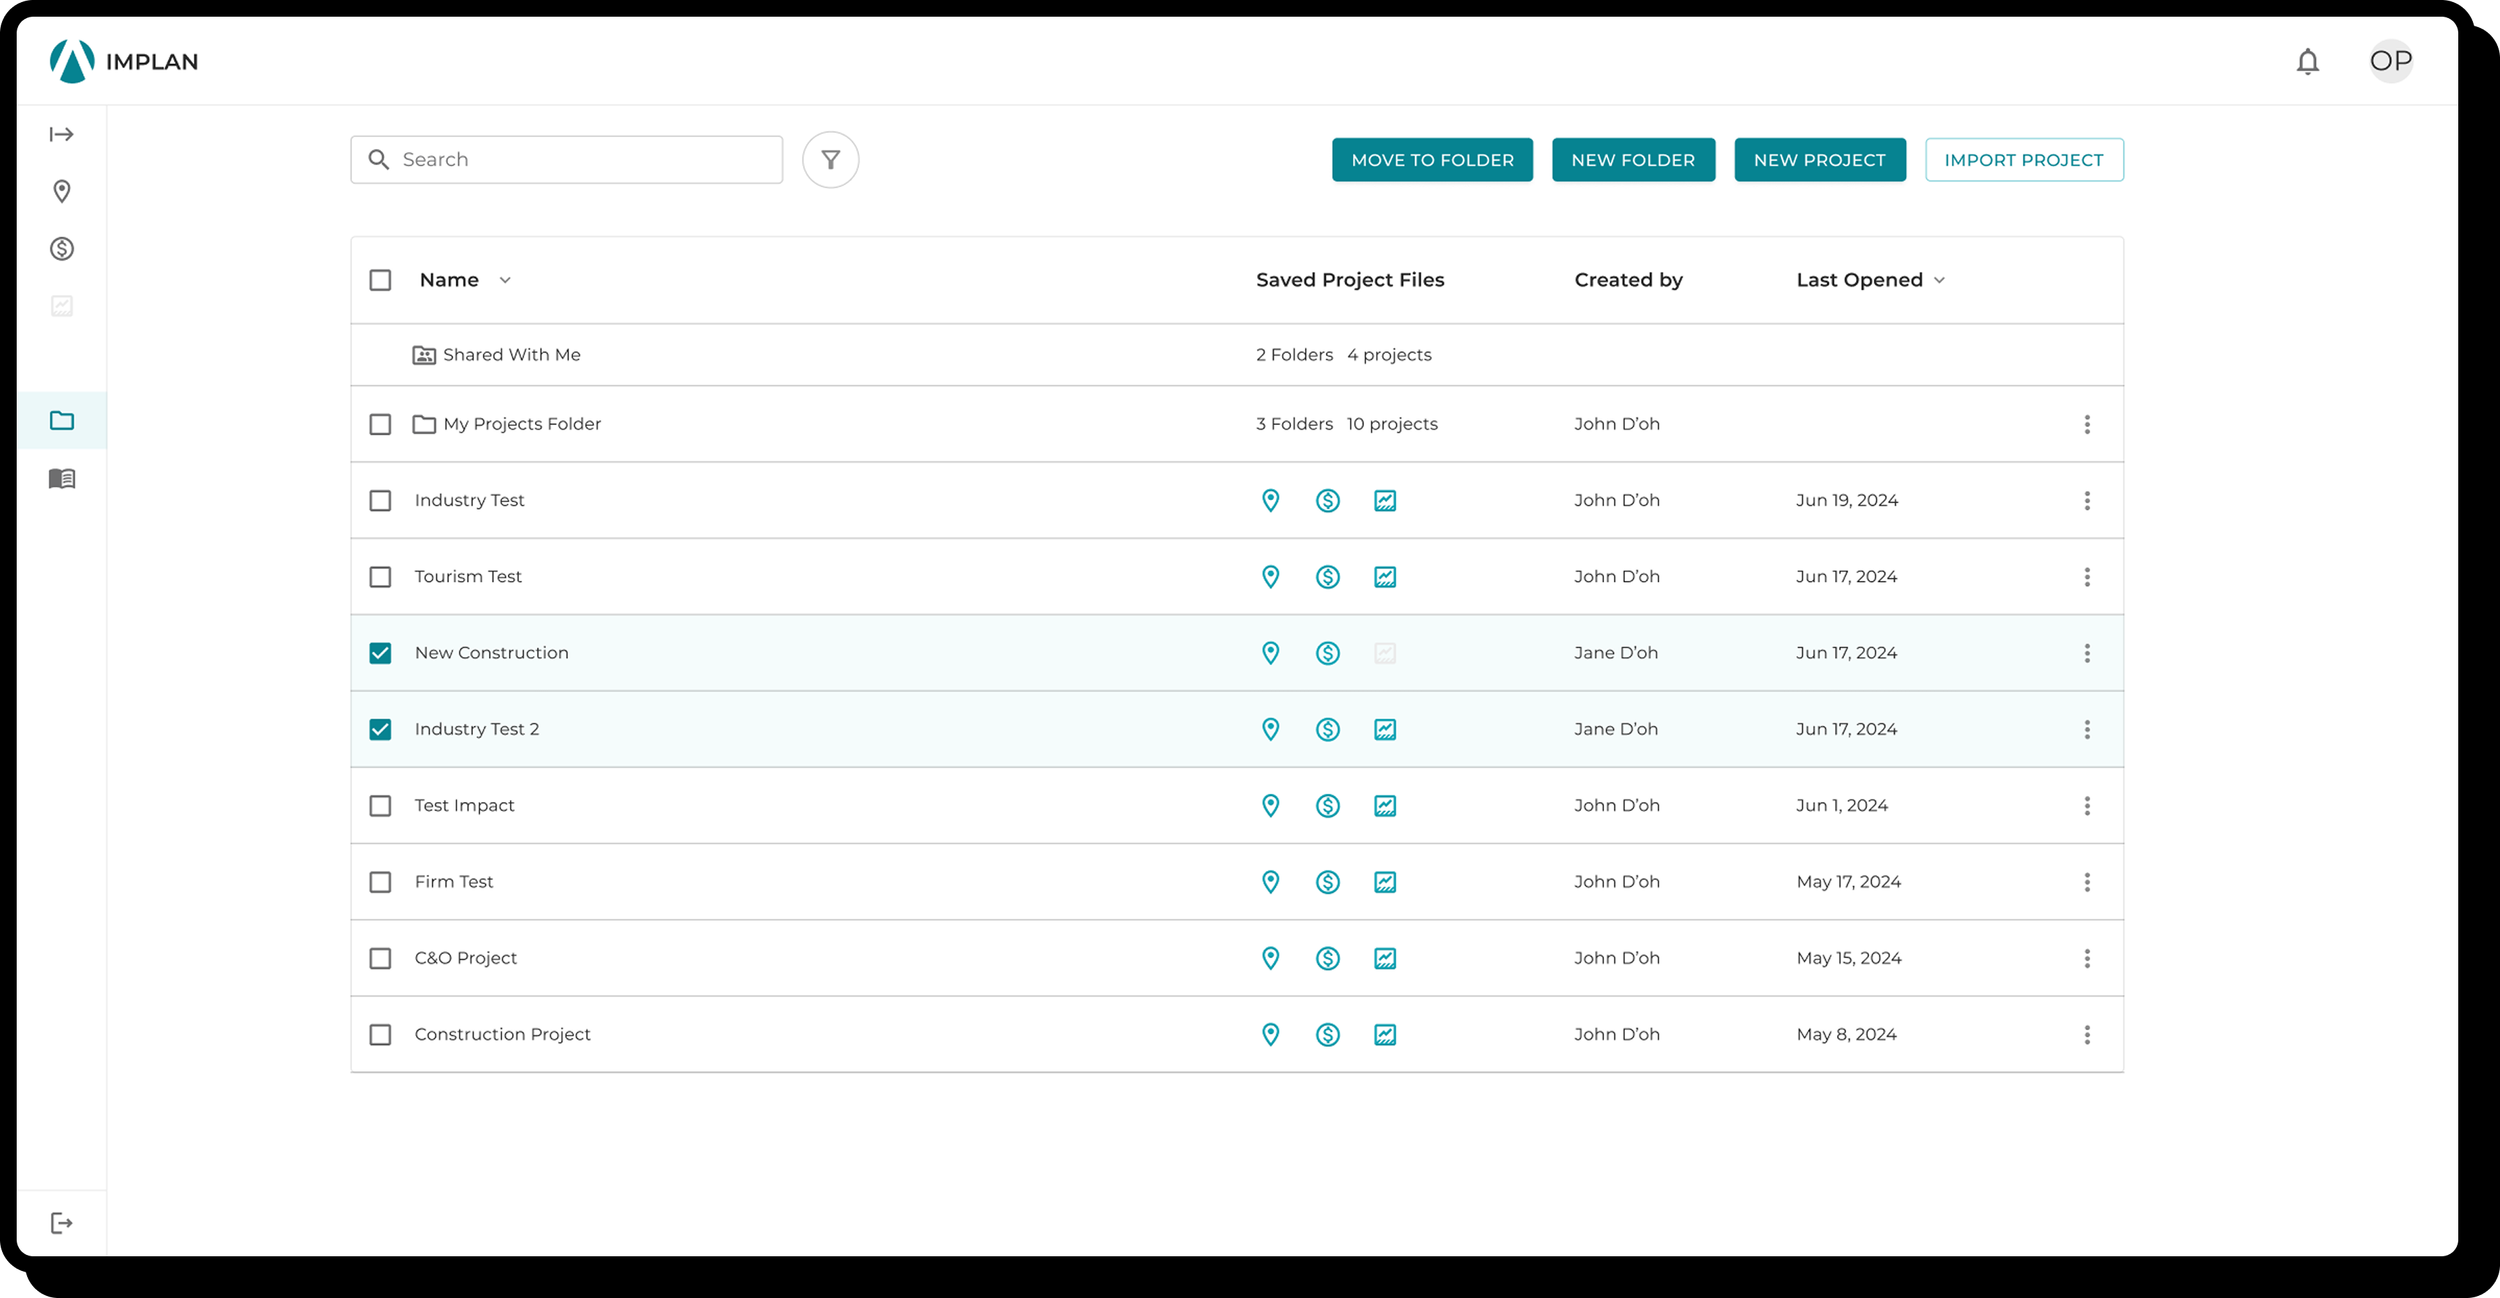This screenshot has width=2500, height=1298.
Task: Open Industry Test results chart icon
Action: point(1385,501)
